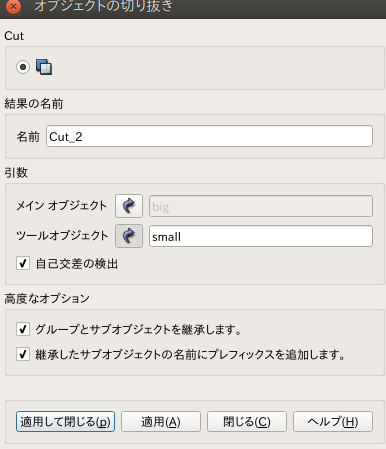Click 適用して閉じる button
Image resolution: width=386 pixels, height=449 pixels.
point(65,422)
